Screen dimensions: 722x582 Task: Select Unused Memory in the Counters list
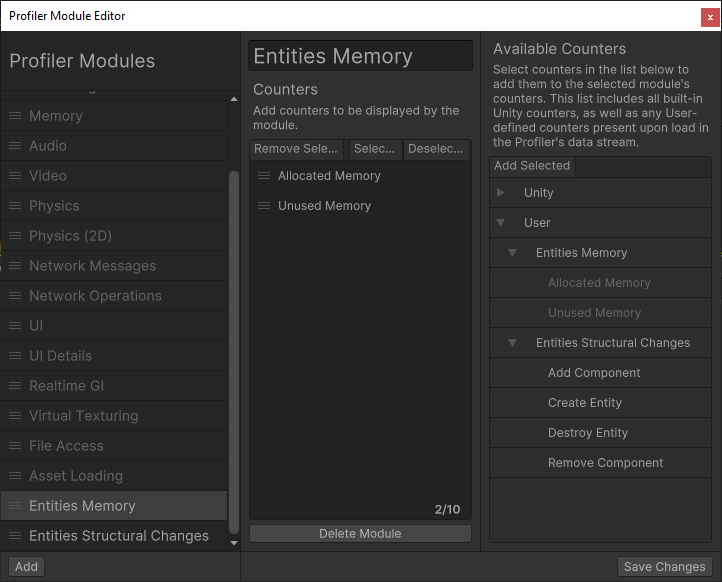(x=360, y=205)
